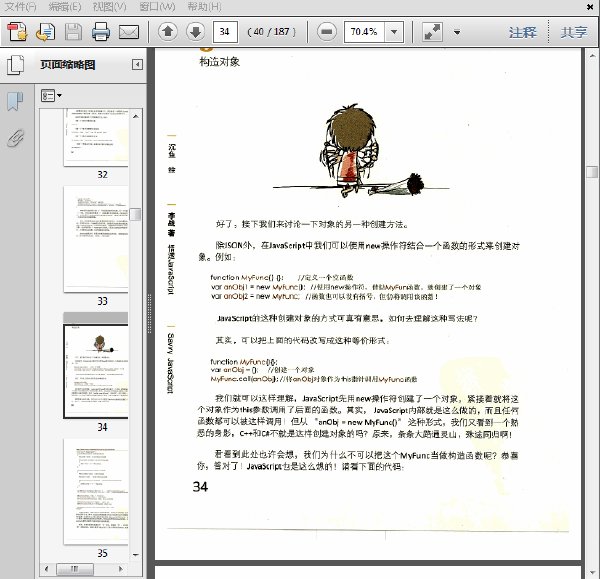Zoom out with the minus button
The height and width of the screenshot is (579, 600).
point(327,32)
